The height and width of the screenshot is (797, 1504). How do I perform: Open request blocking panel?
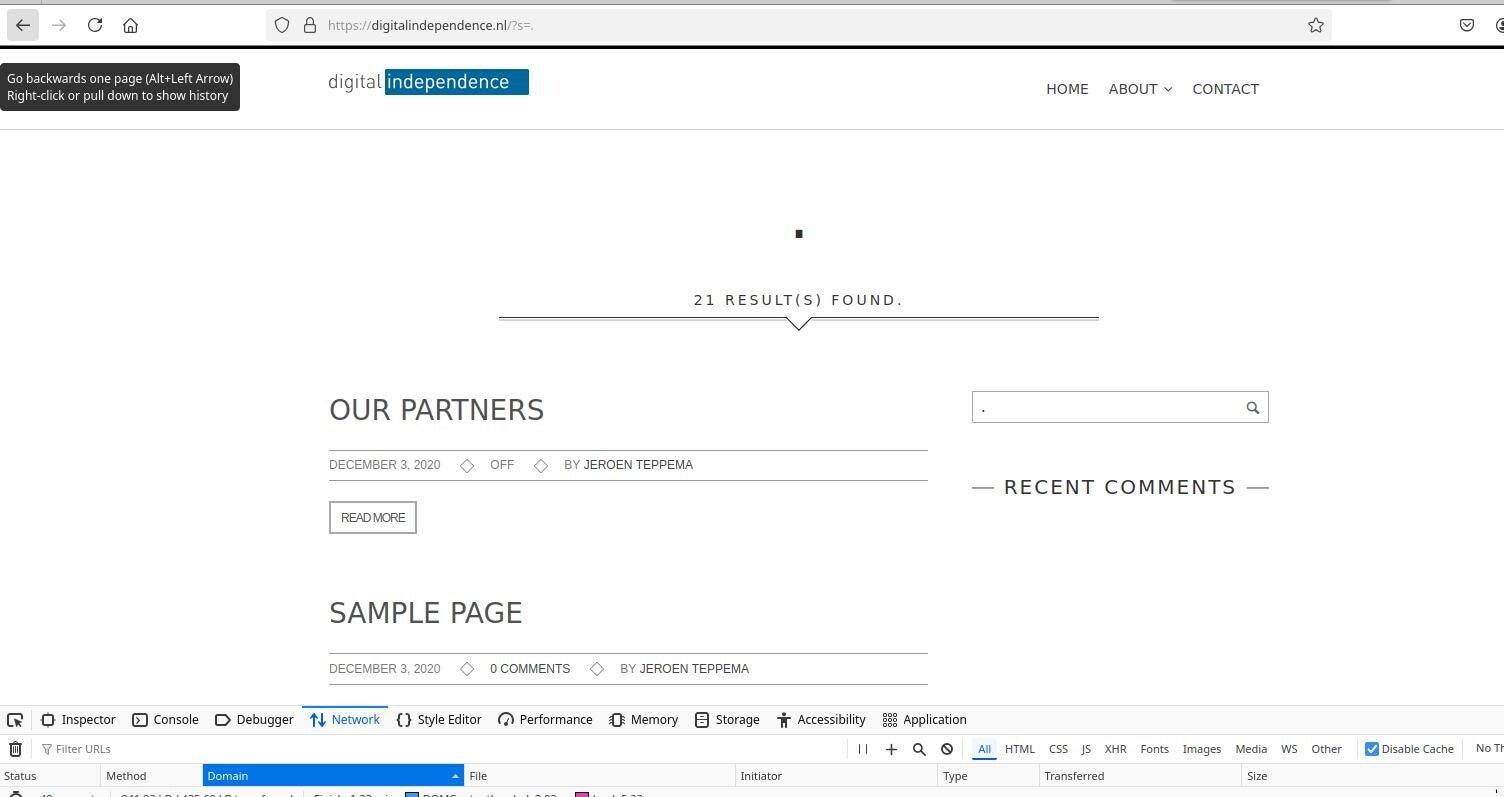point(947,749)
